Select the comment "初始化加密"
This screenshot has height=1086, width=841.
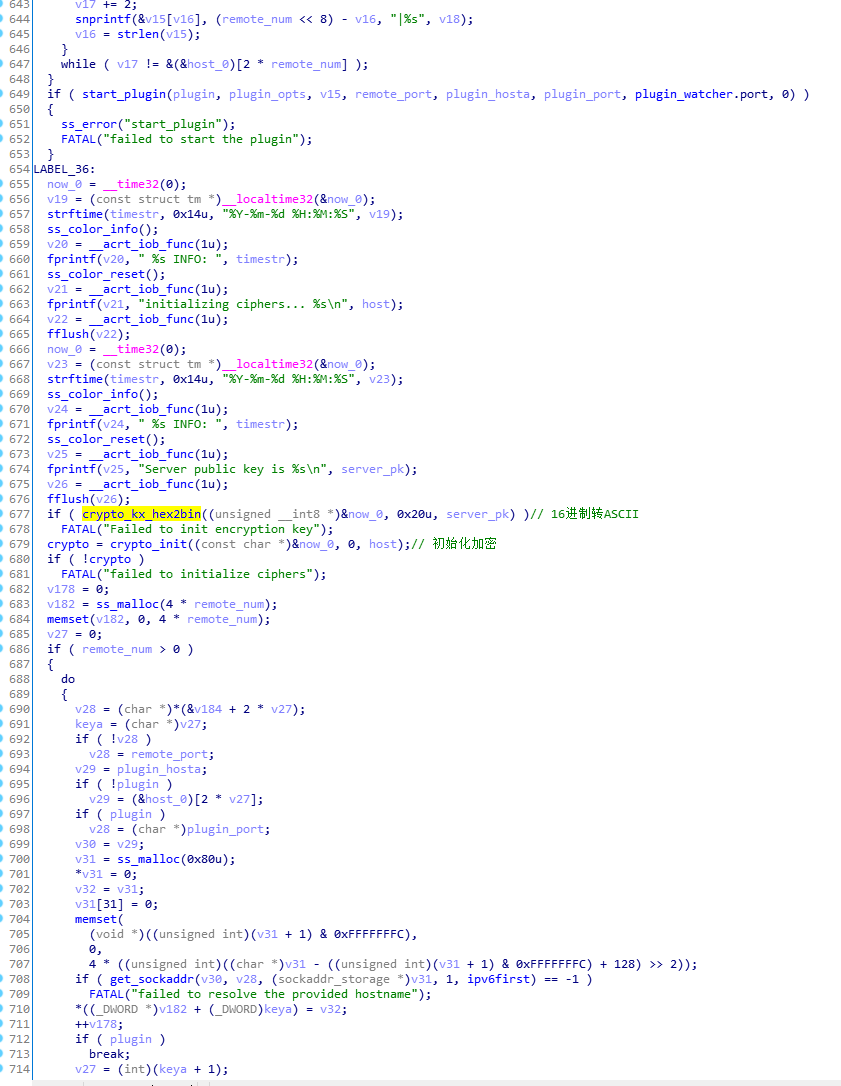coord(464,544)
